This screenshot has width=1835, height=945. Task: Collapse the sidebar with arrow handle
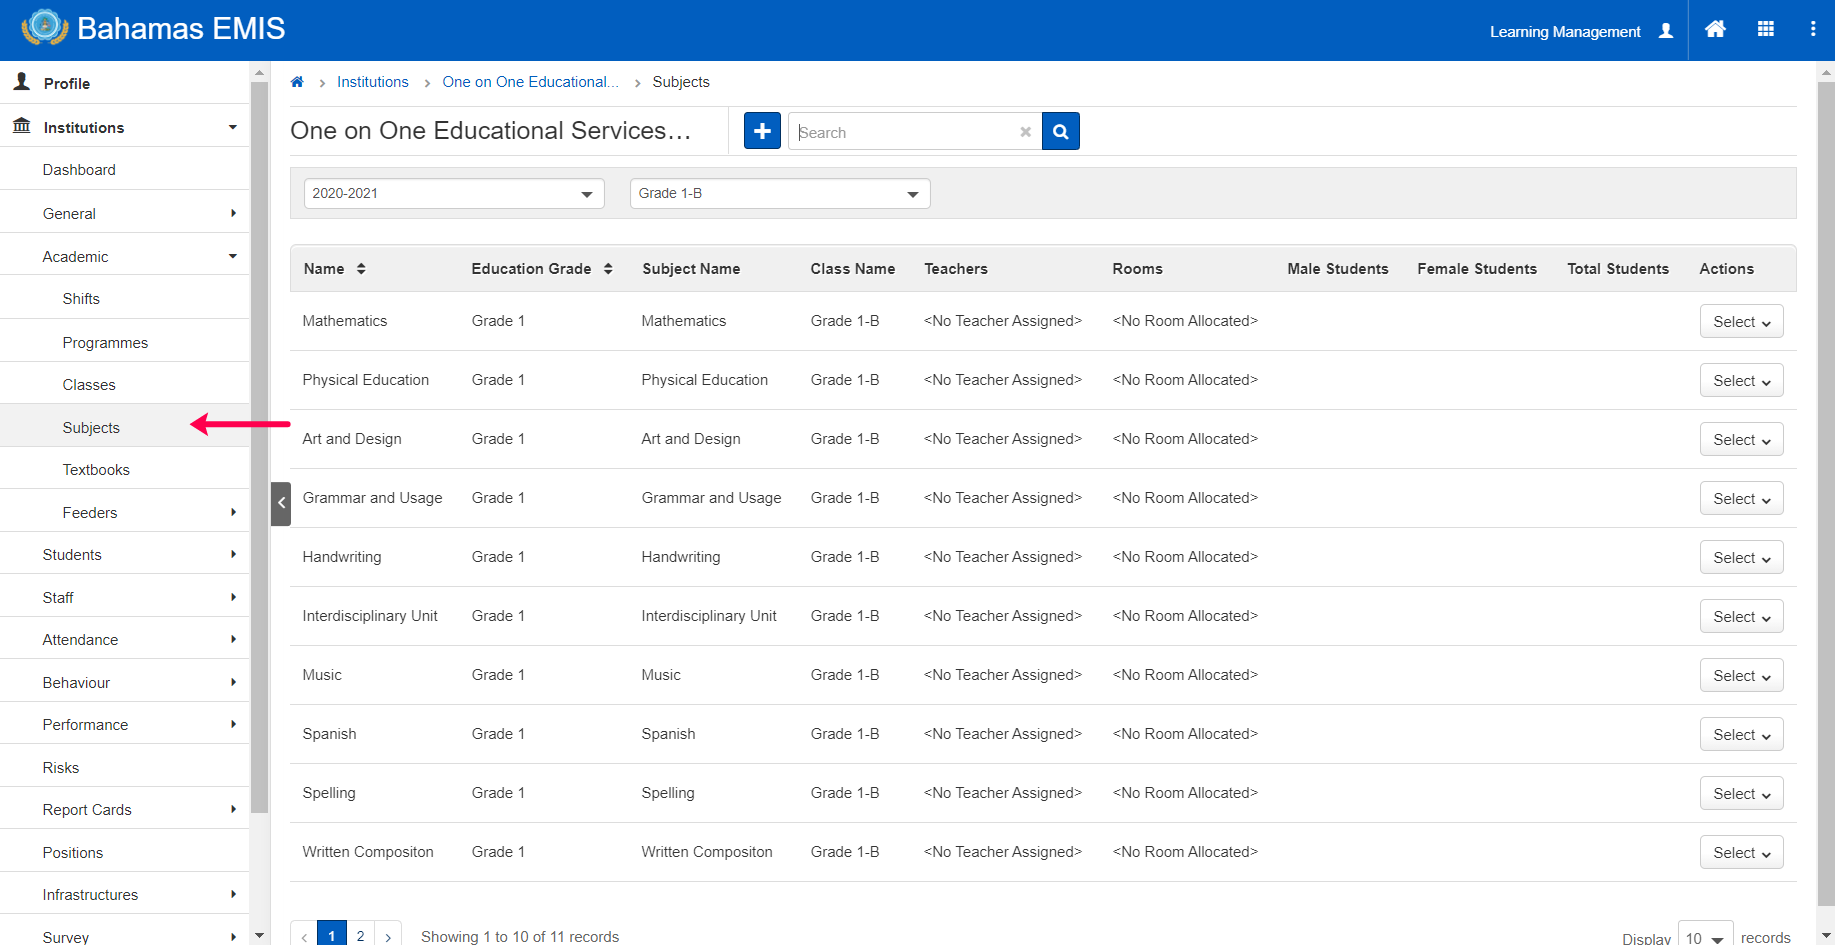click(x=281, y=503)
